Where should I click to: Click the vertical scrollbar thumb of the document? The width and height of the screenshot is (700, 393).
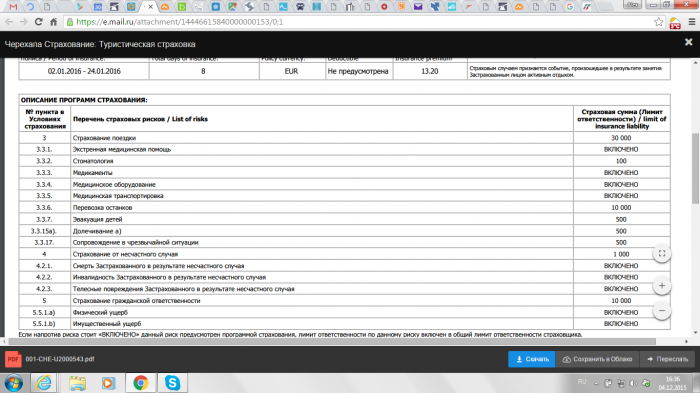(695, 168)
